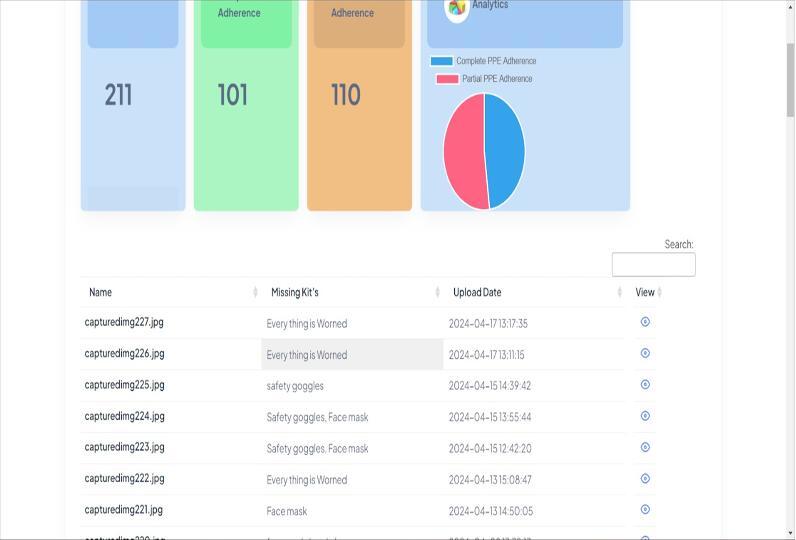Sort table by Missing Kit's column
The image size is (796, 540).
click(x=353, y=292)
